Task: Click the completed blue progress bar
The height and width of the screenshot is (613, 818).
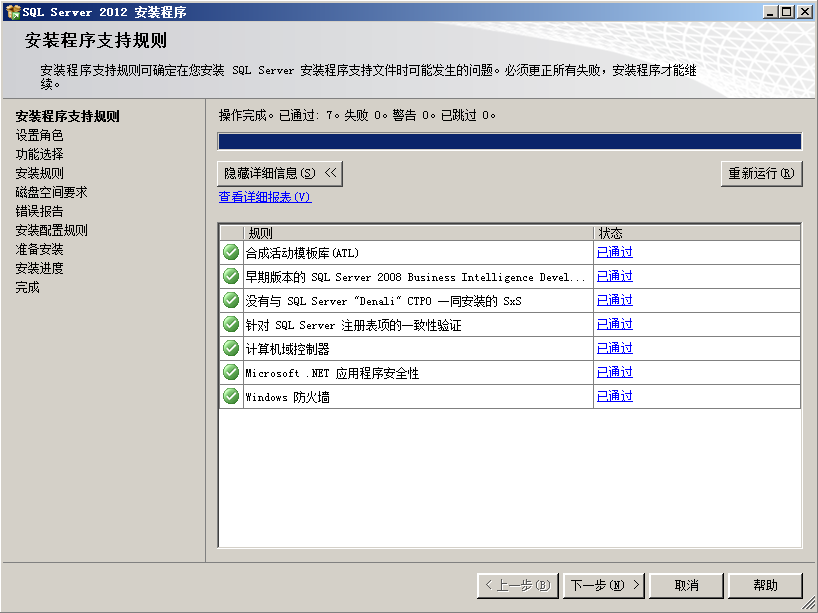Action: 510,141
